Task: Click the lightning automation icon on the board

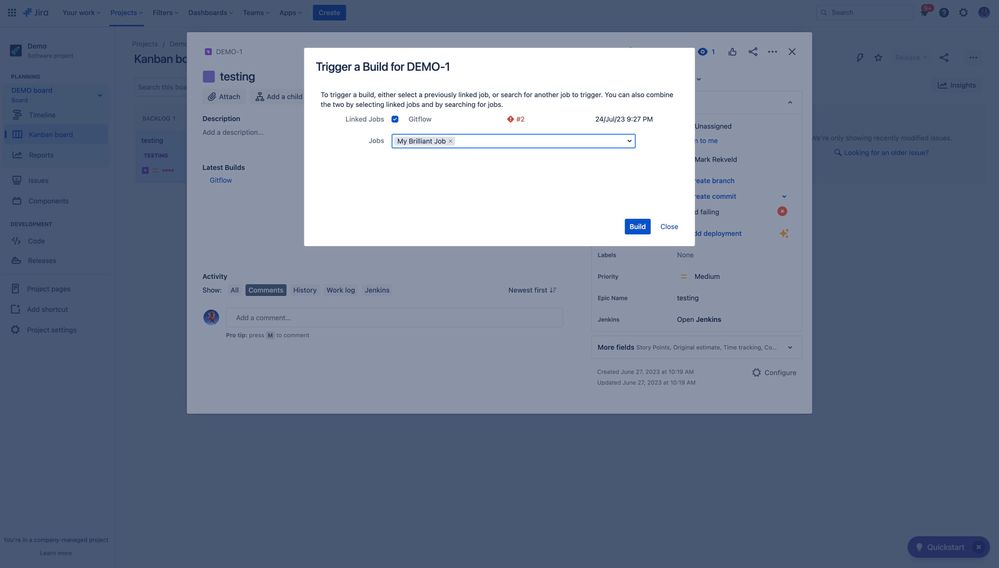Action: click(859, 57)
